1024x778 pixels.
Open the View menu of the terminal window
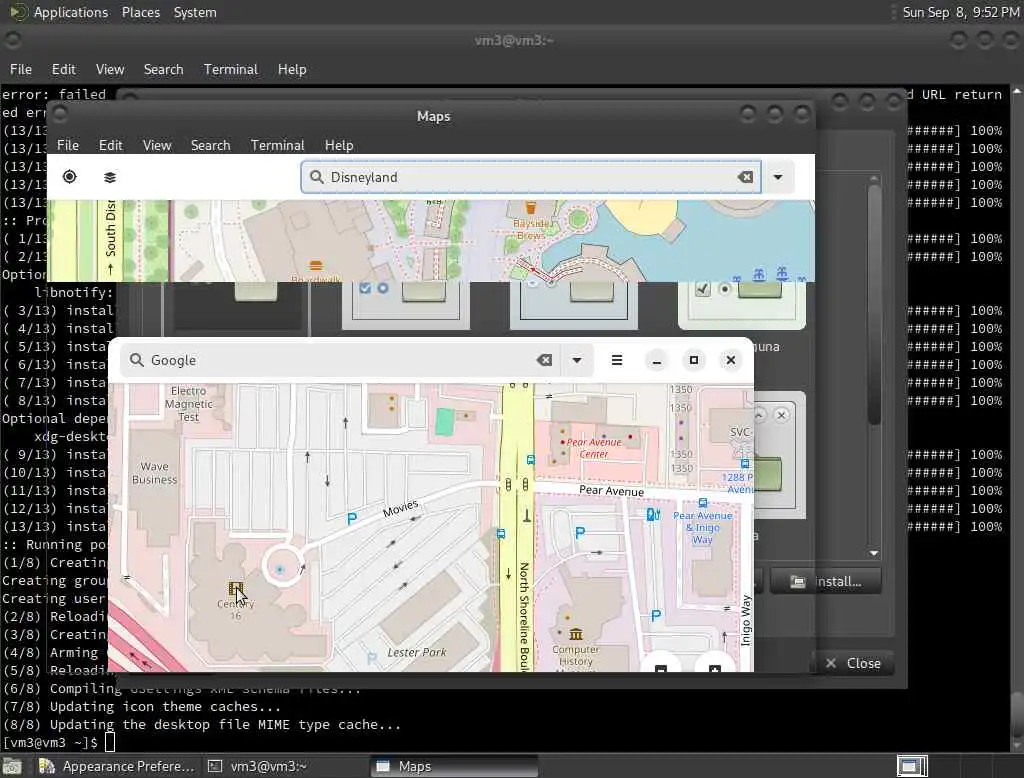(110, 69)
